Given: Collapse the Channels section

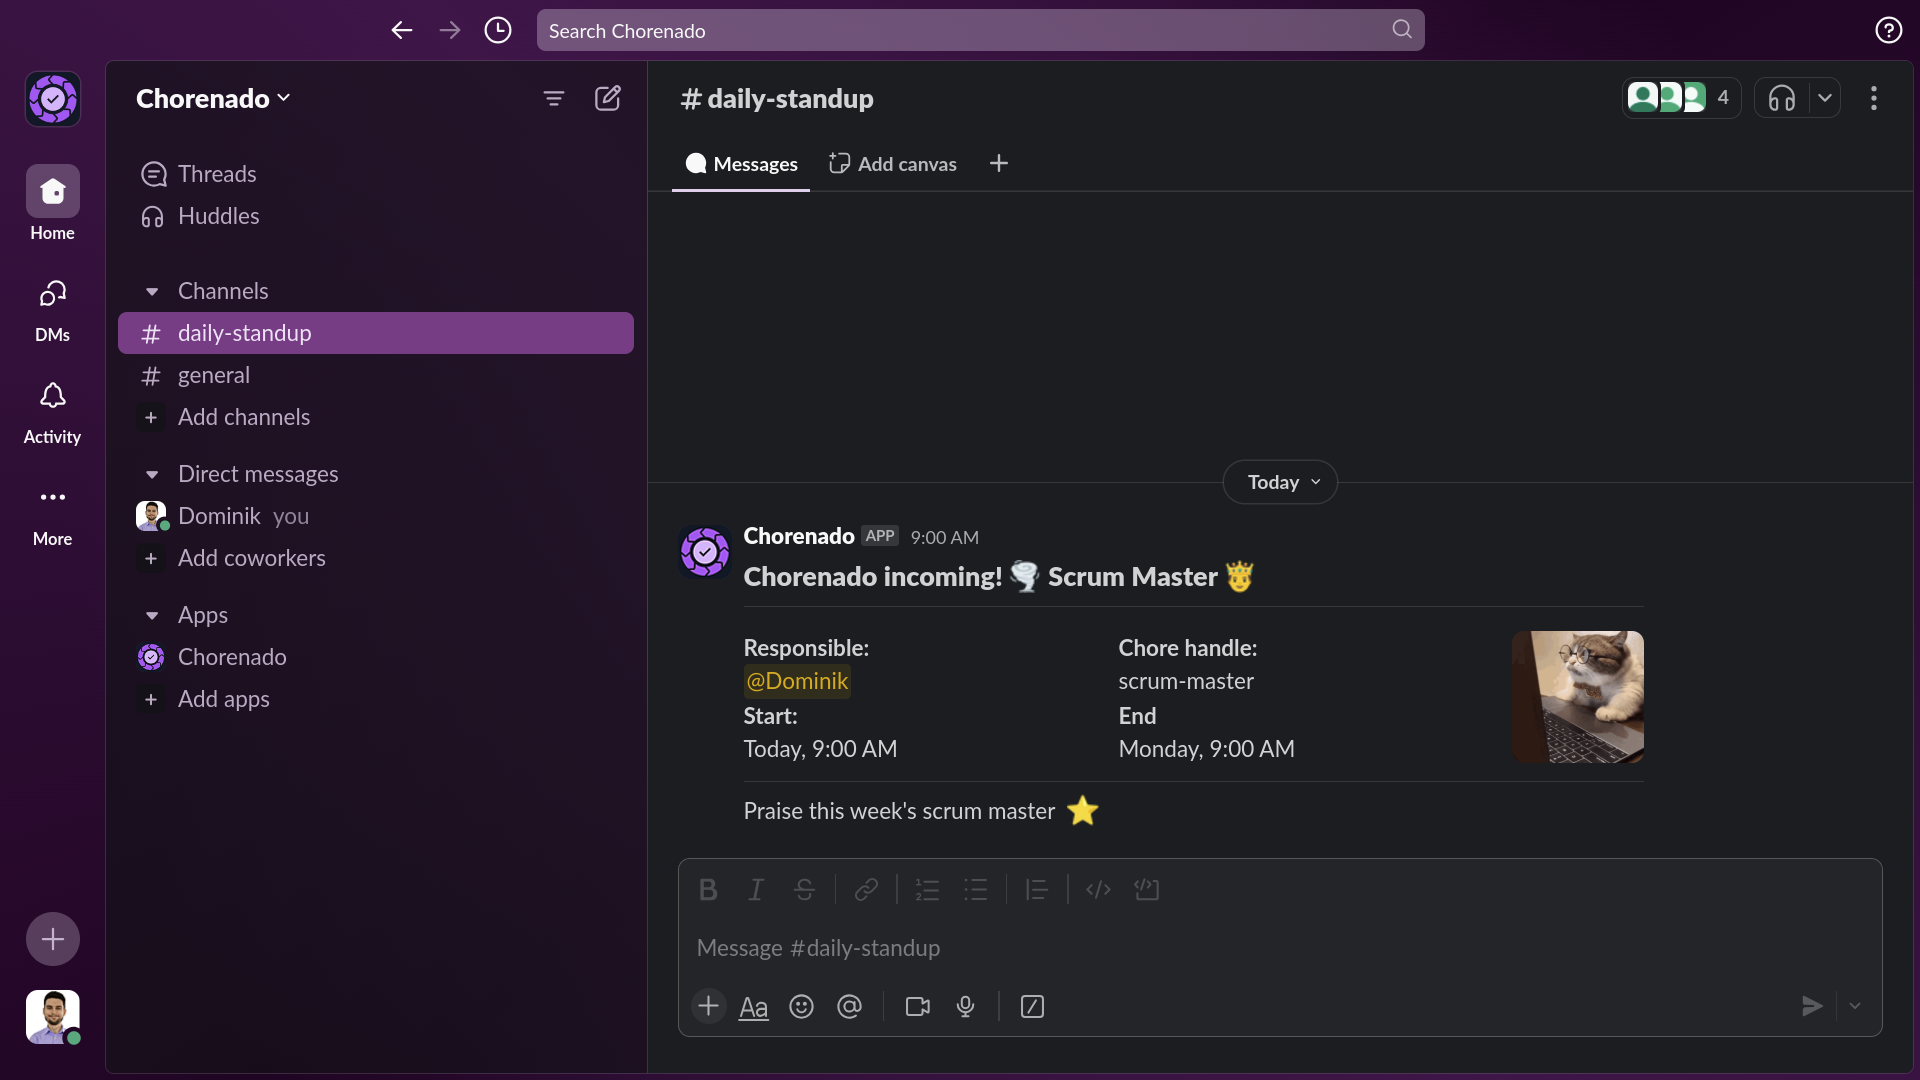Looking at the screenshot, I should (152, 291).
